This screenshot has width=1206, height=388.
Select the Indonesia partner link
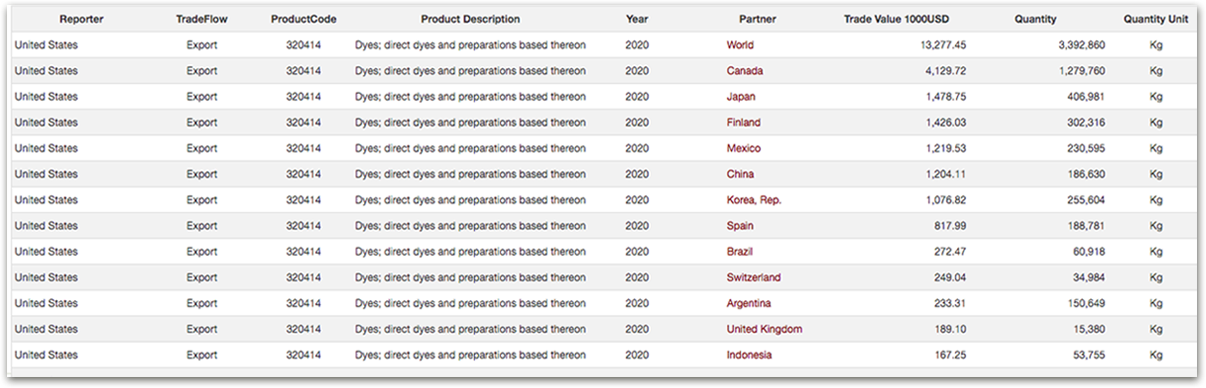coord(749,355)
